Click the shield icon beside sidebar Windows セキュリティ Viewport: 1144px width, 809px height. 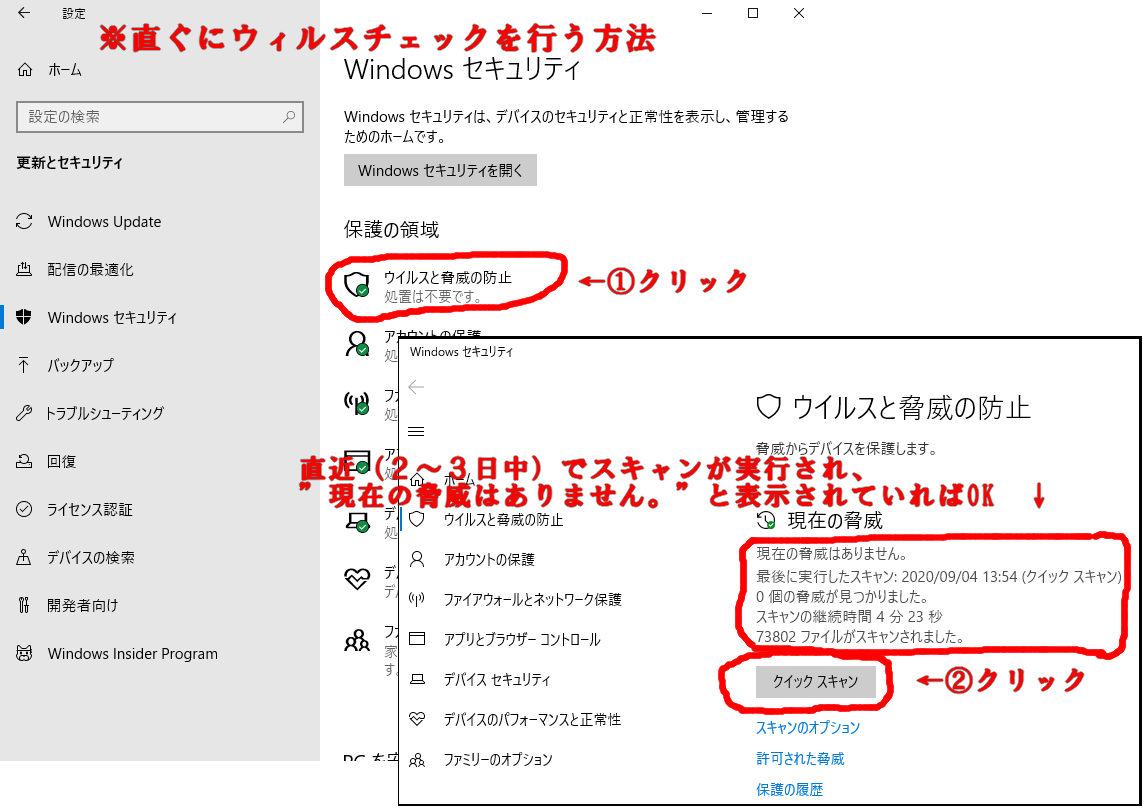click(24, 317)
